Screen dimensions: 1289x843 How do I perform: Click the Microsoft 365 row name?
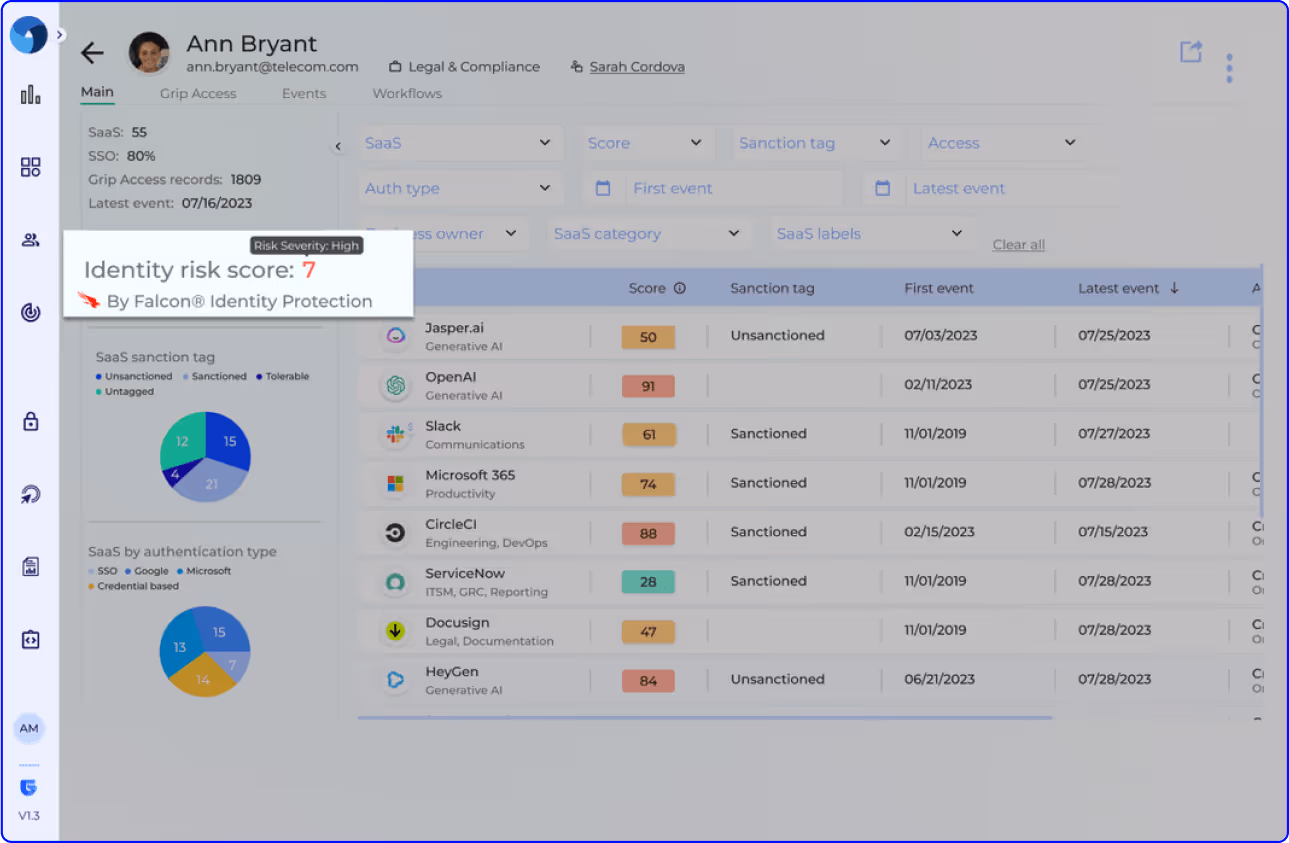(470, 475)
